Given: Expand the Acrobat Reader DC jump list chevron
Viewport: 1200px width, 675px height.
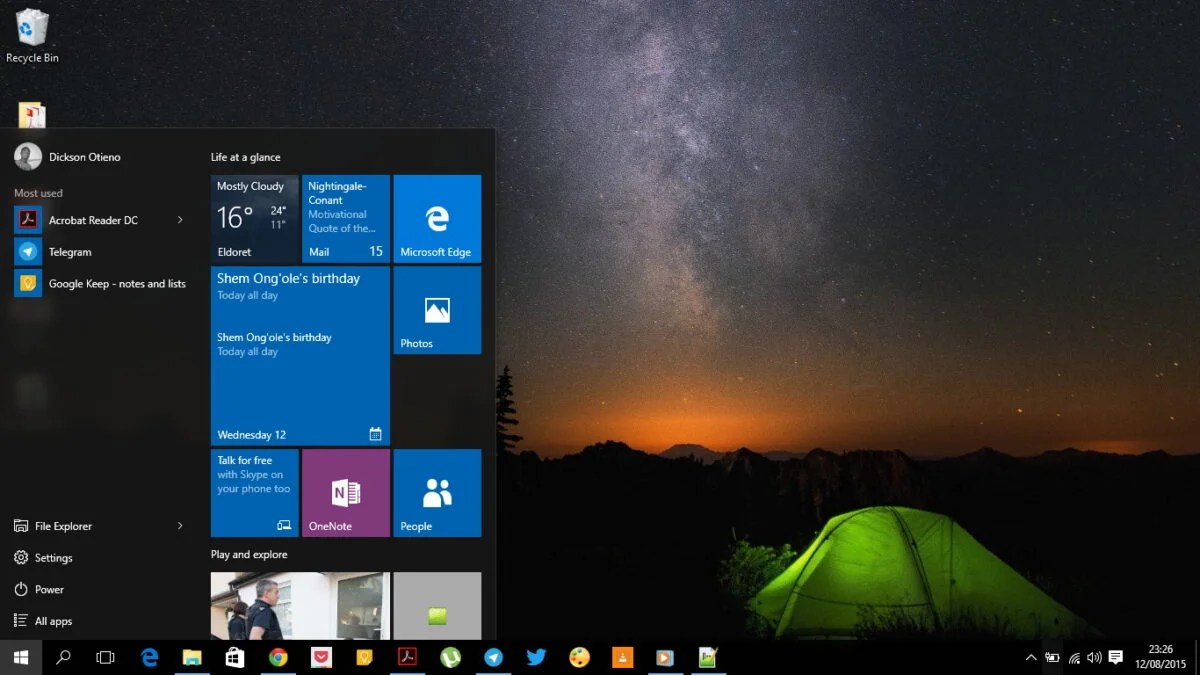Looking at the screenshot, I should (181, 219).
